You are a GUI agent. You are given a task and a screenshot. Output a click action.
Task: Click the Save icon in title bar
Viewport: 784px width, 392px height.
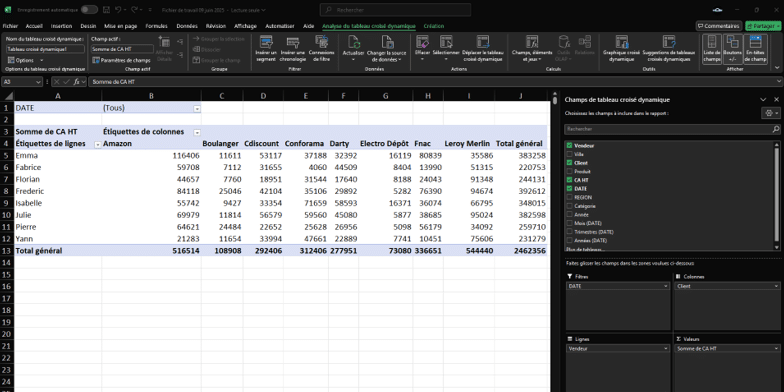[106, 10]
